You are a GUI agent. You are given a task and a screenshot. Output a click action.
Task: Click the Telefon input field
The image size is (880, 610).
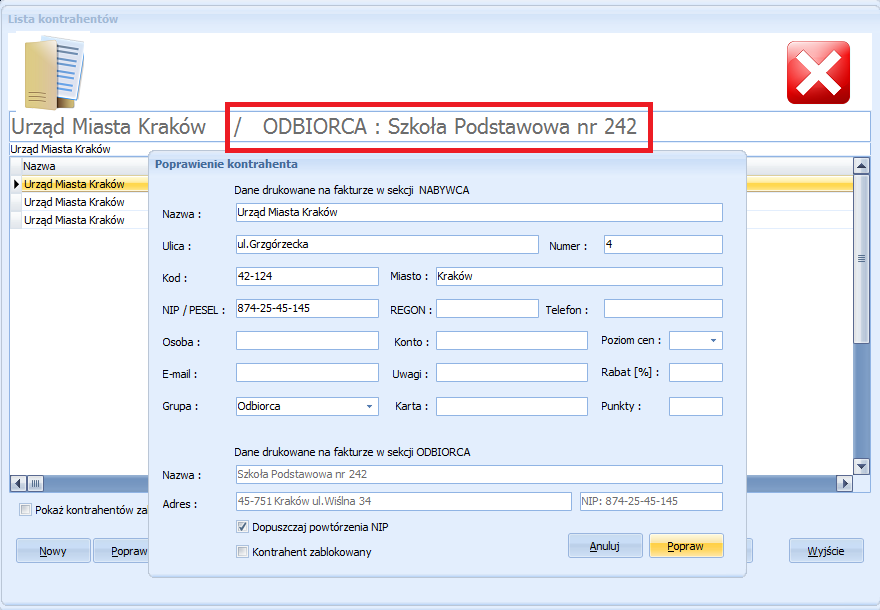point(663,309)
